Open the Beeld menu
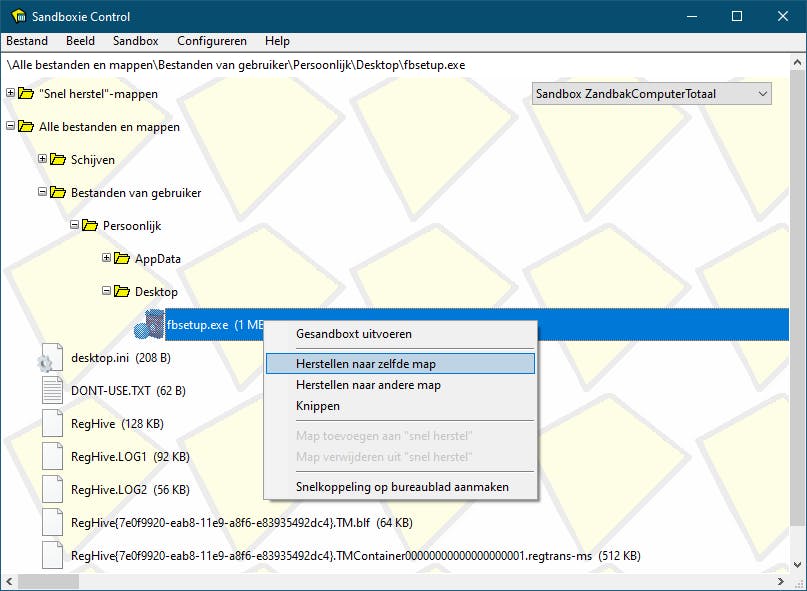Image resolution: width=807 pixels, height=591 pixels. click(x=80, y=41)
